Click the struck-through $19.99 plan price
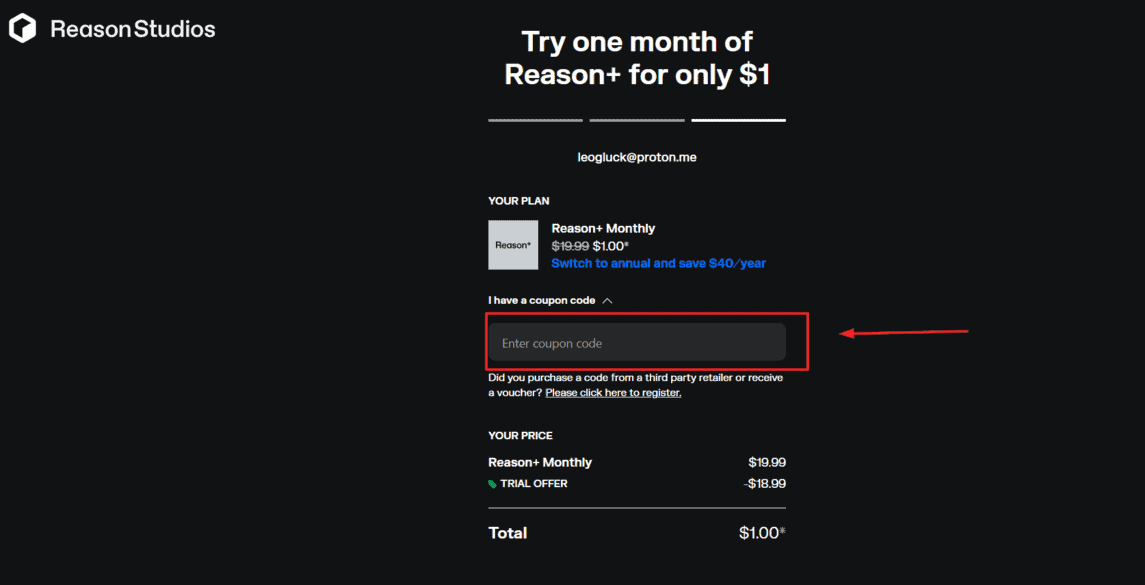Image resolution: width=1145 pixels, height=585 pixels. pos(570,246)
